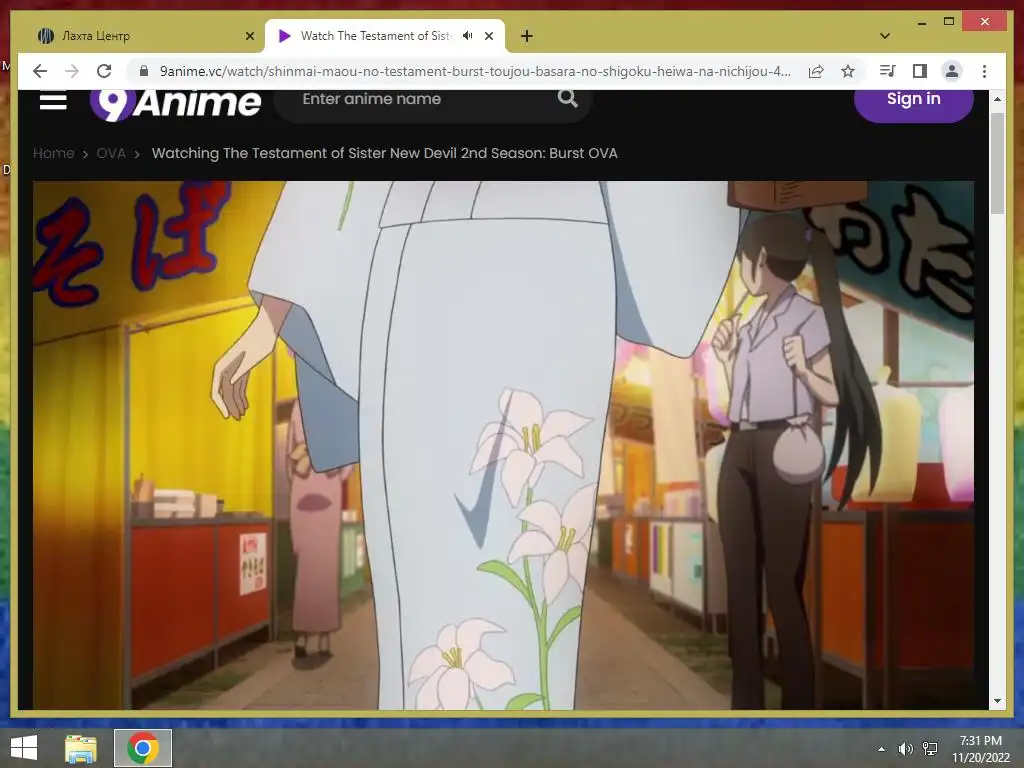Open the media control icon in toolbar
The height and width of the screenshot is (768, 1024).
click(887, 71)
